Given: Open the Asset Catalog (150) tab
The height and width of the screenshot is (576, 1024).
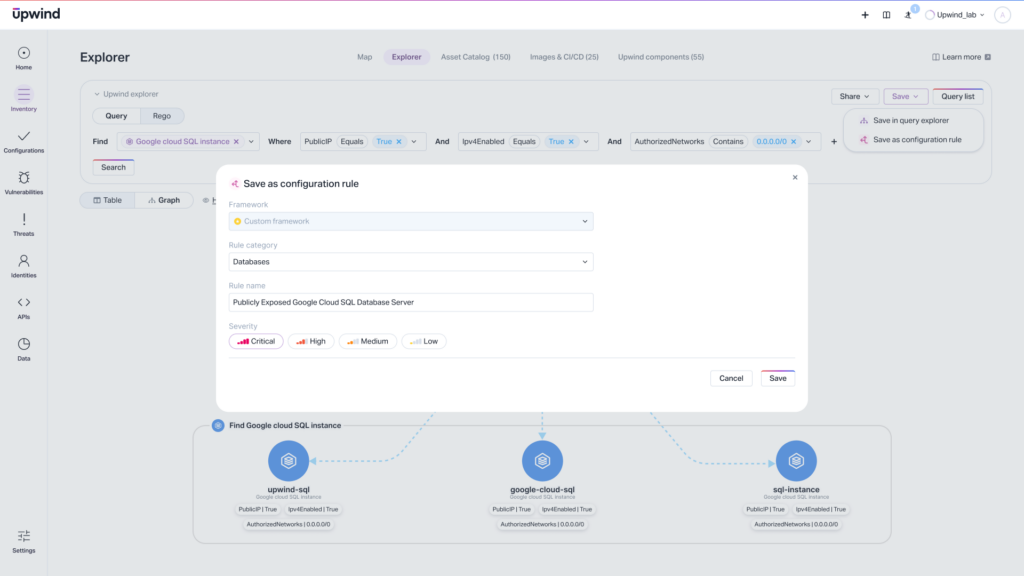Looking at the screenshot, I should (x=475, y=57).
